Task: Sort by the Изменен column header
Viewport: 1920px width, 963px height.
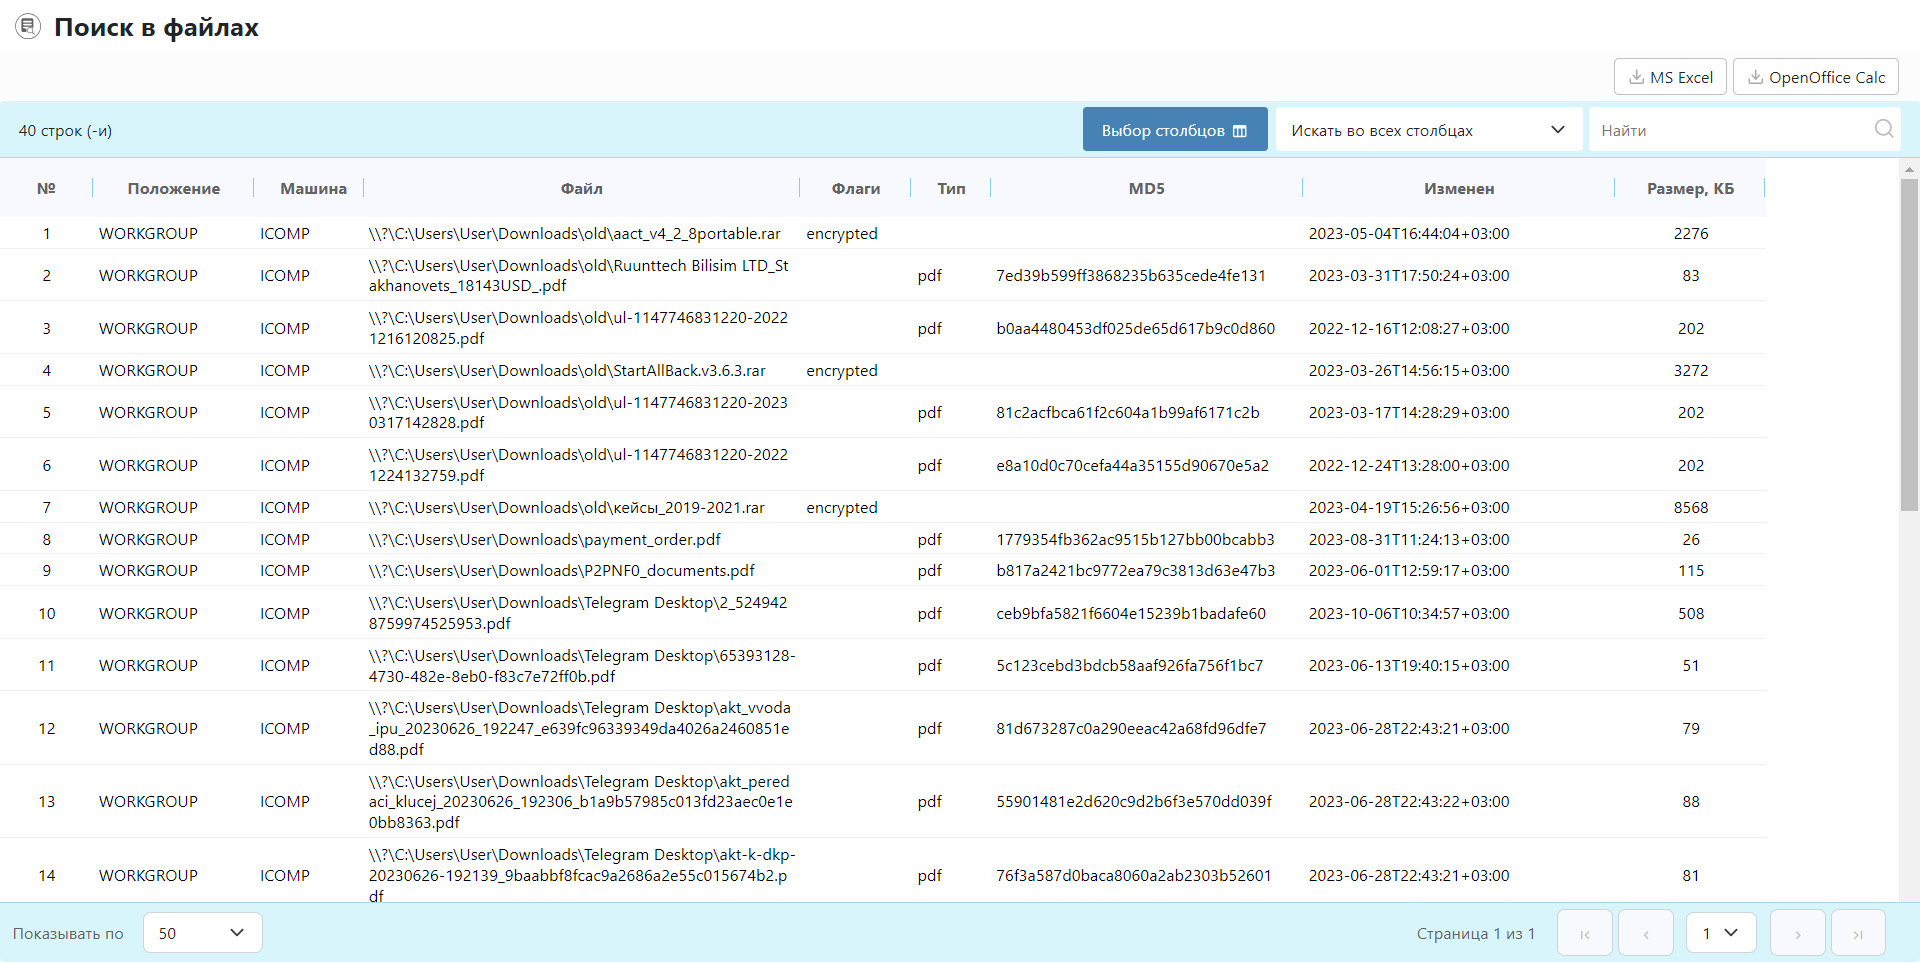Action: pyautogui.click(x=1458, y=188)
